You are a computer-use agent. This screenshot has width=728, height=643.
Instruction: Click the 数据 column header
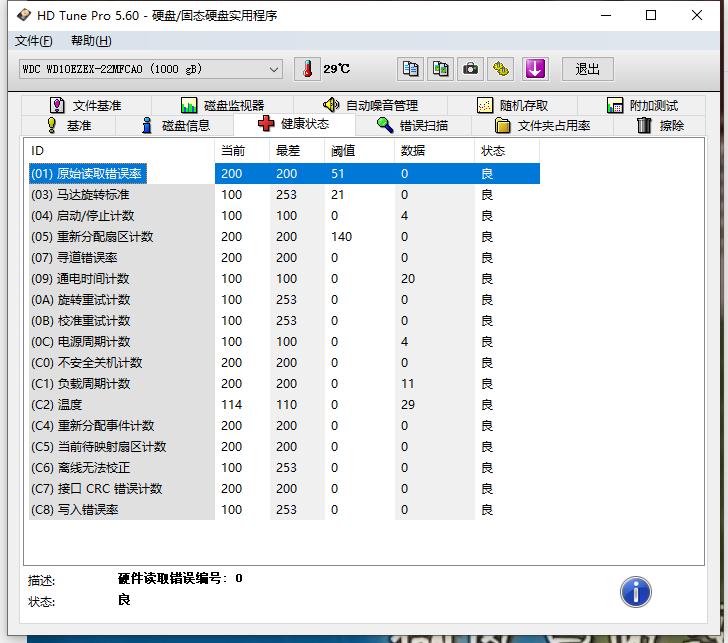coord(434,150)
